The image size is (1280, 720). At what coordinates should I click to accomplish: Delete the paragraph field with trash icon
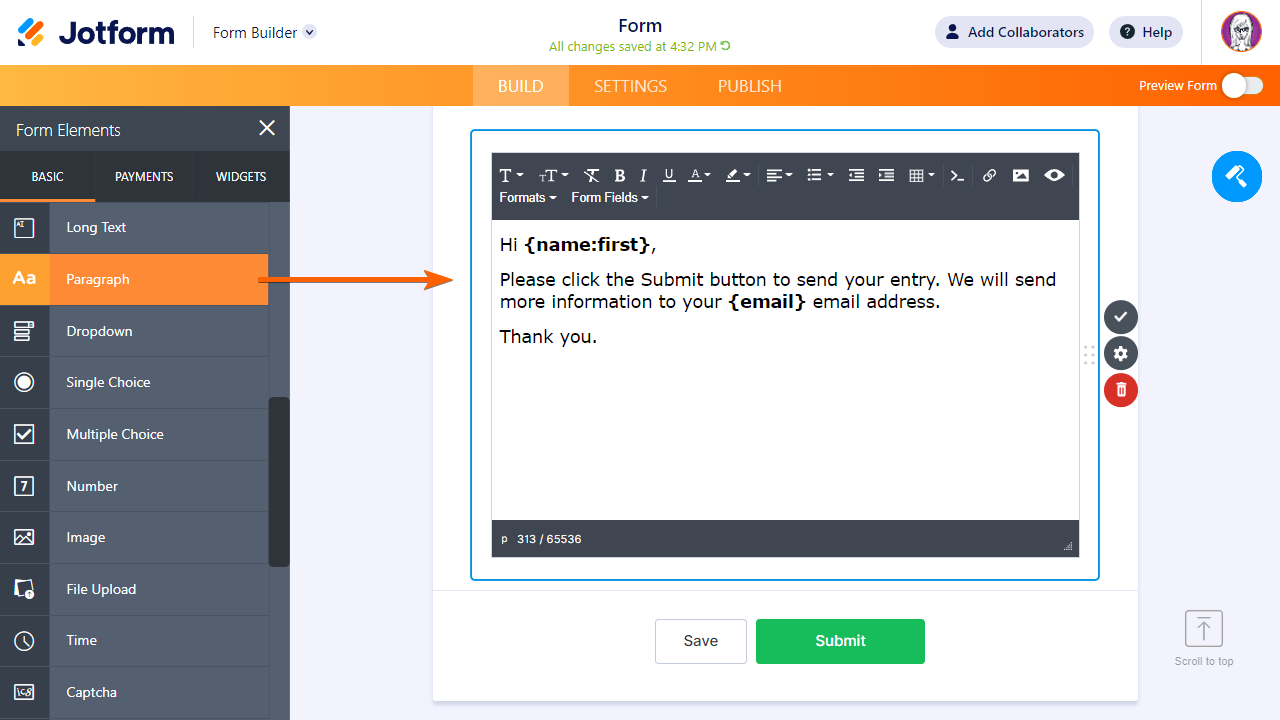pyautogui.click(x=1120, y=390)
